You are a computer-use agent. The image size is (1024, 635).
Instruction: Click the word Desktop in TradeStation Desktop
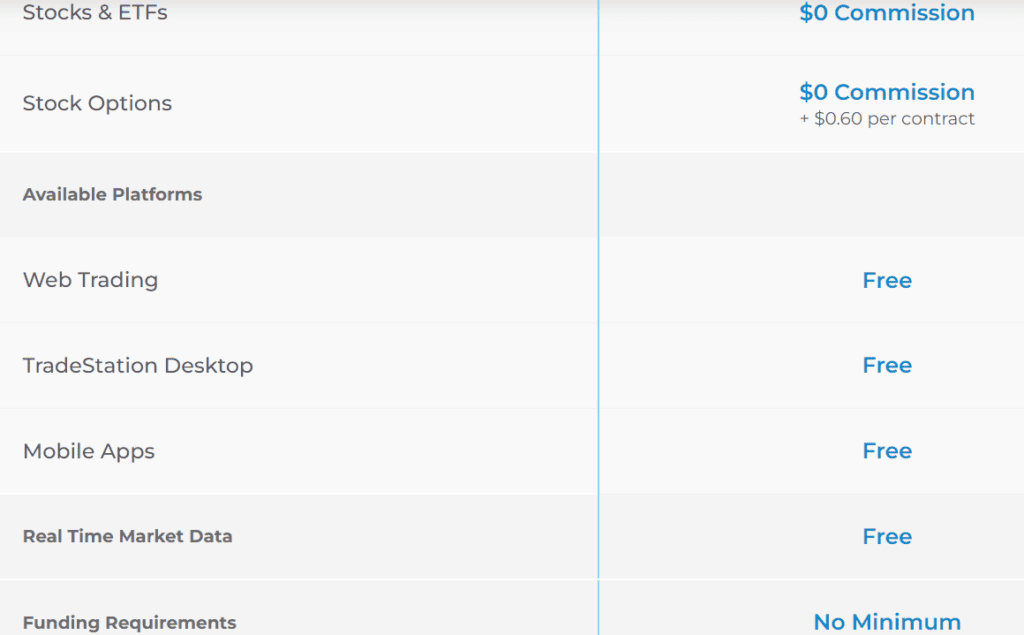208,366
